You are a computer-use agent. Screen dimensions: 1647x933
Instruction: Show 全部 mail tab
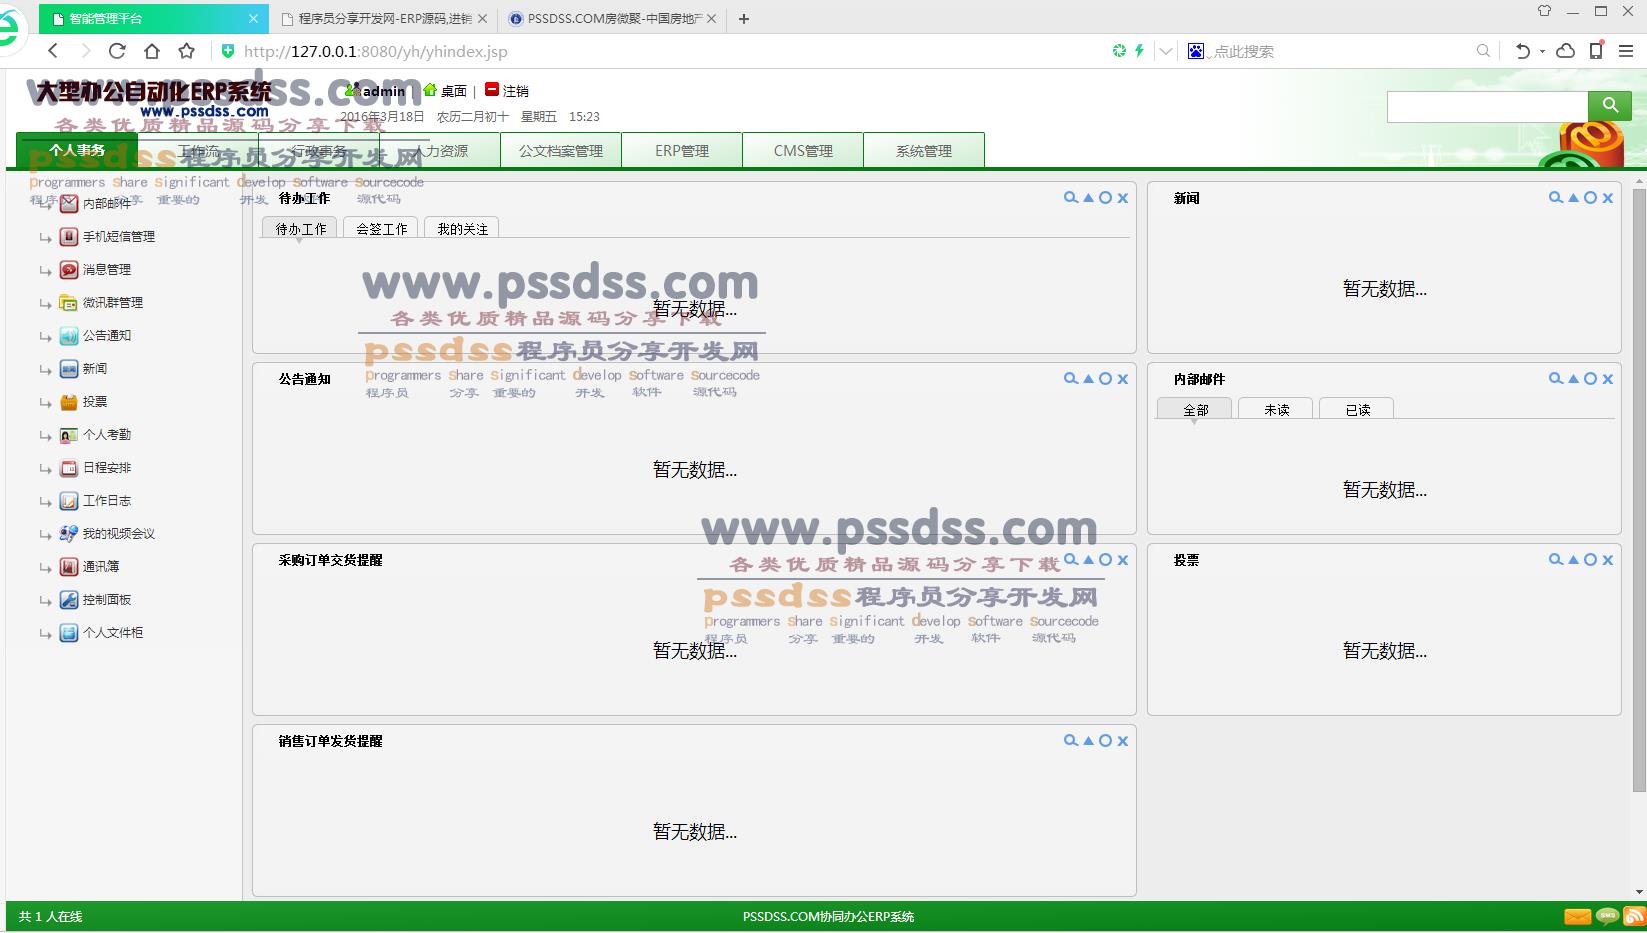pyautogui.click(x=1195, y=409)
